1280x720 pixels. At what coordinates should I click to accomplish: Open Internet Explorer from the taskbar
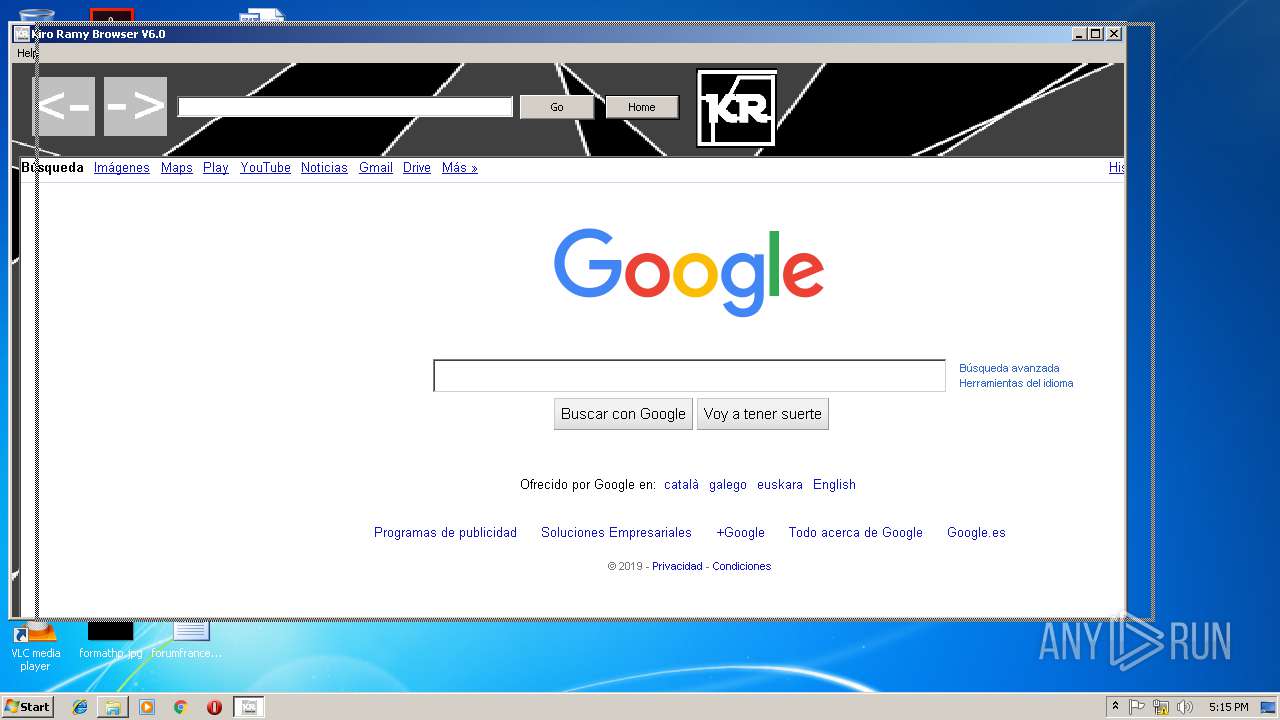(80, 707)
